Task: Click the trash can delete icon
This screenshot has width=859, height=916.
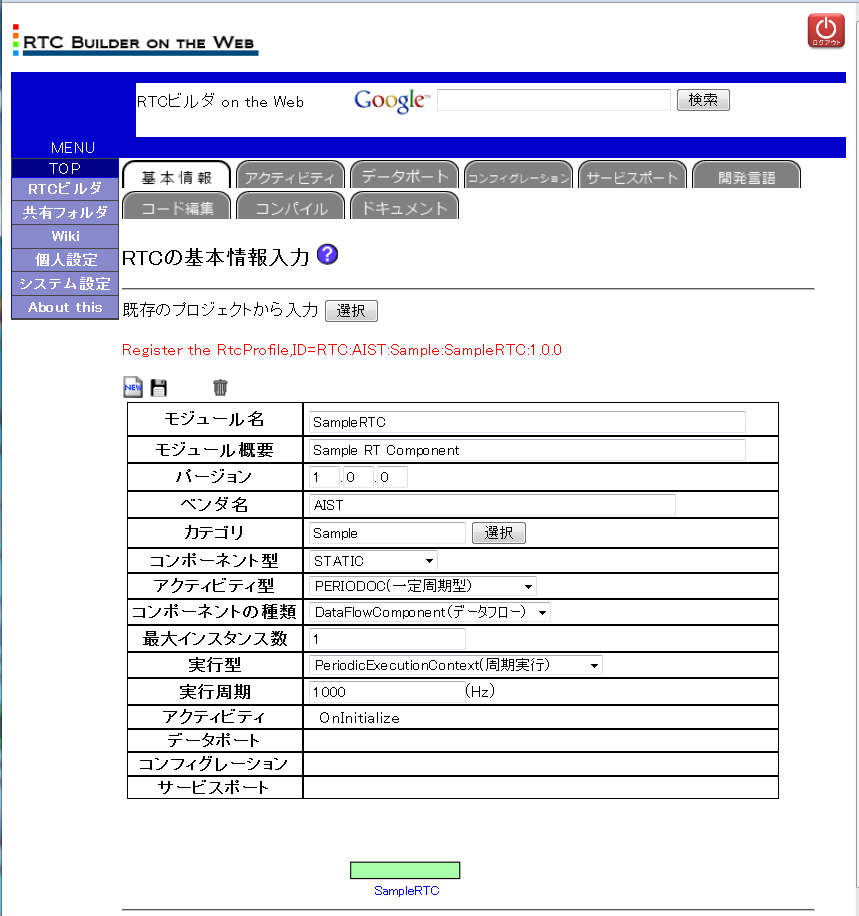Action: tap(220, 387)
